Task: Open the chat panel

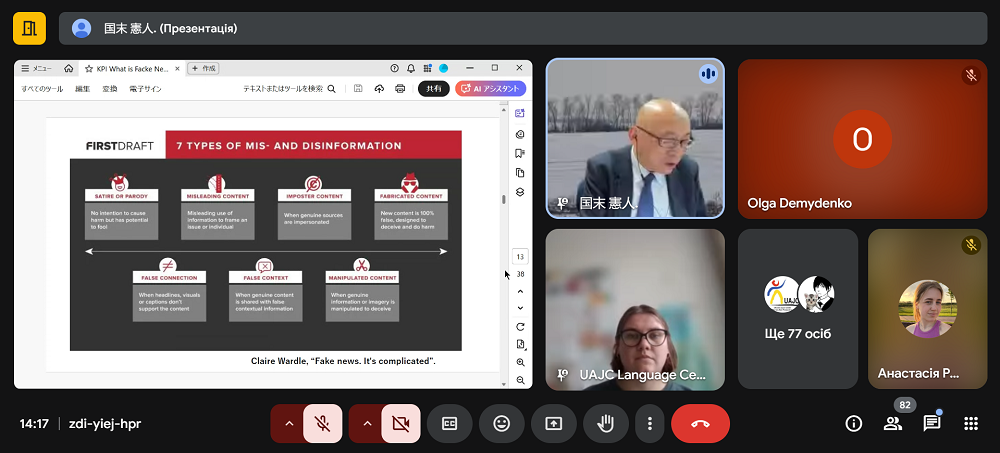Action: 931,423
